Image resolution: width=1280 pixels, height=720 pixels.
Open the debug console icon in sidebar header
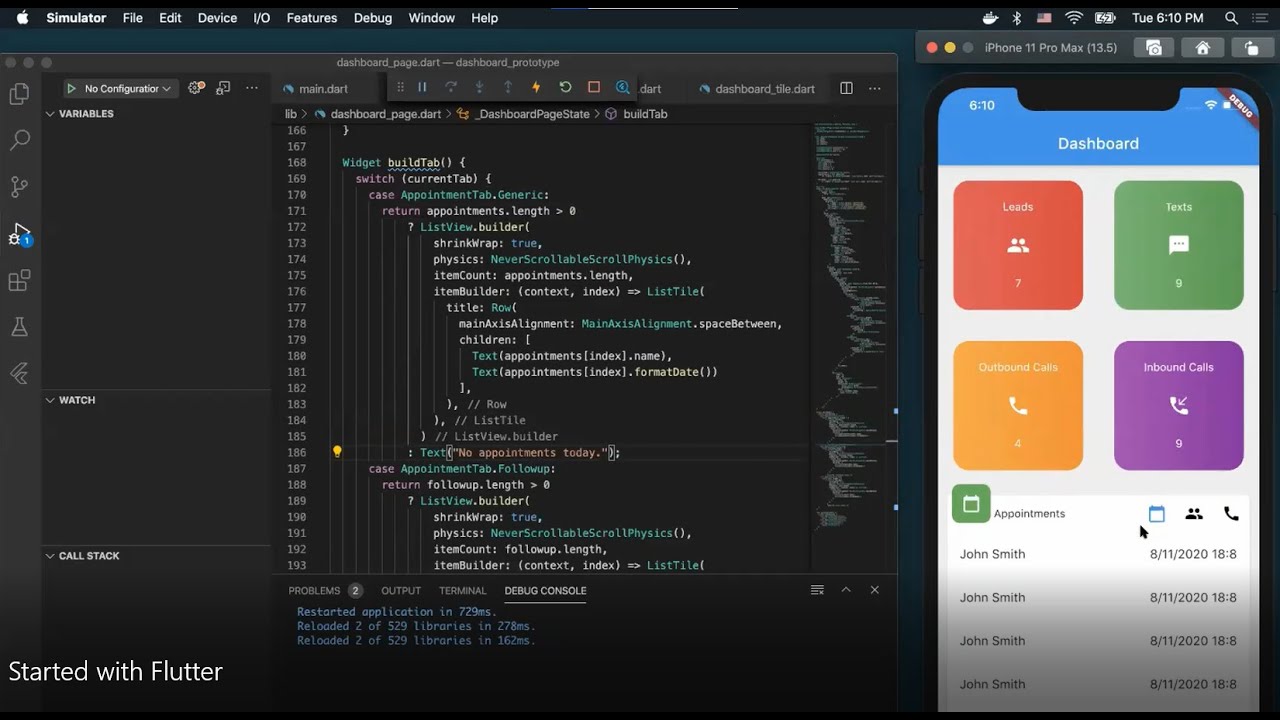224,88
